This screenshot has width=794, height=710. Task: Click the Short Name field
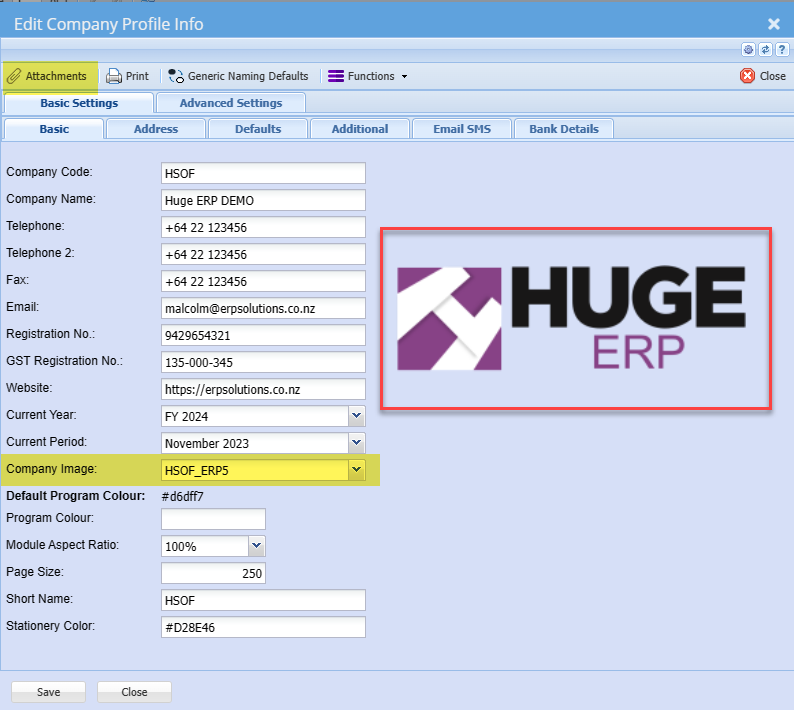[x=263, y=600]
